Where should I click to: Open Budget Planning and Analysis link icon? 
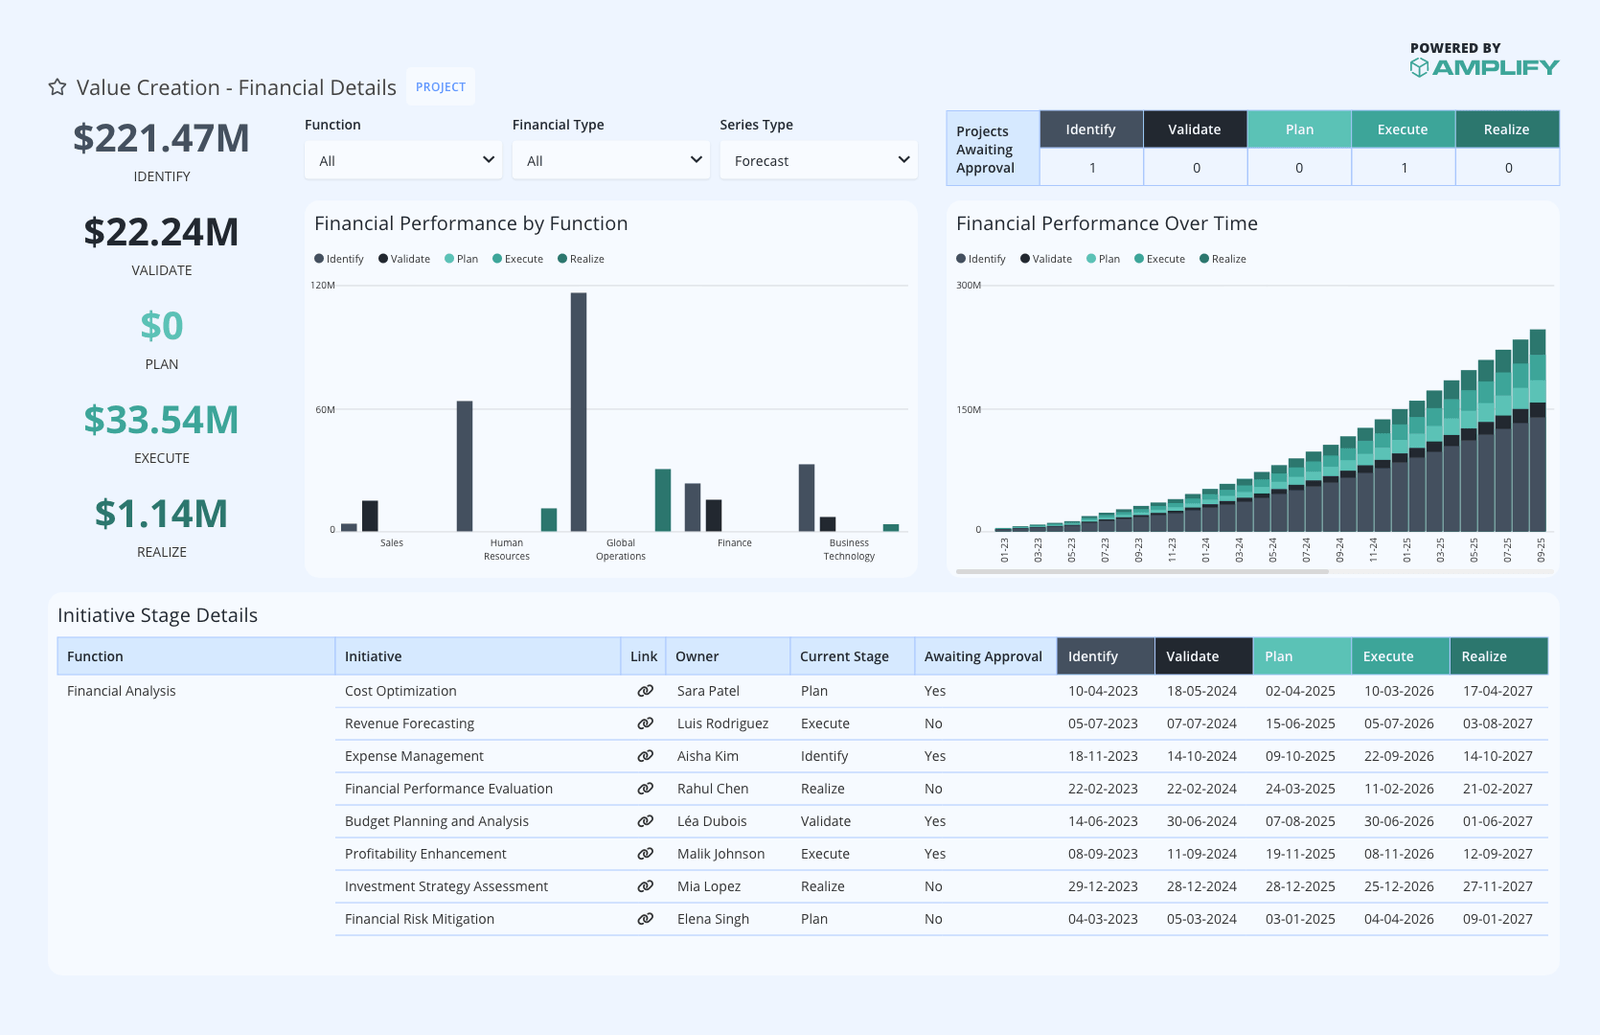coord(645,821)
